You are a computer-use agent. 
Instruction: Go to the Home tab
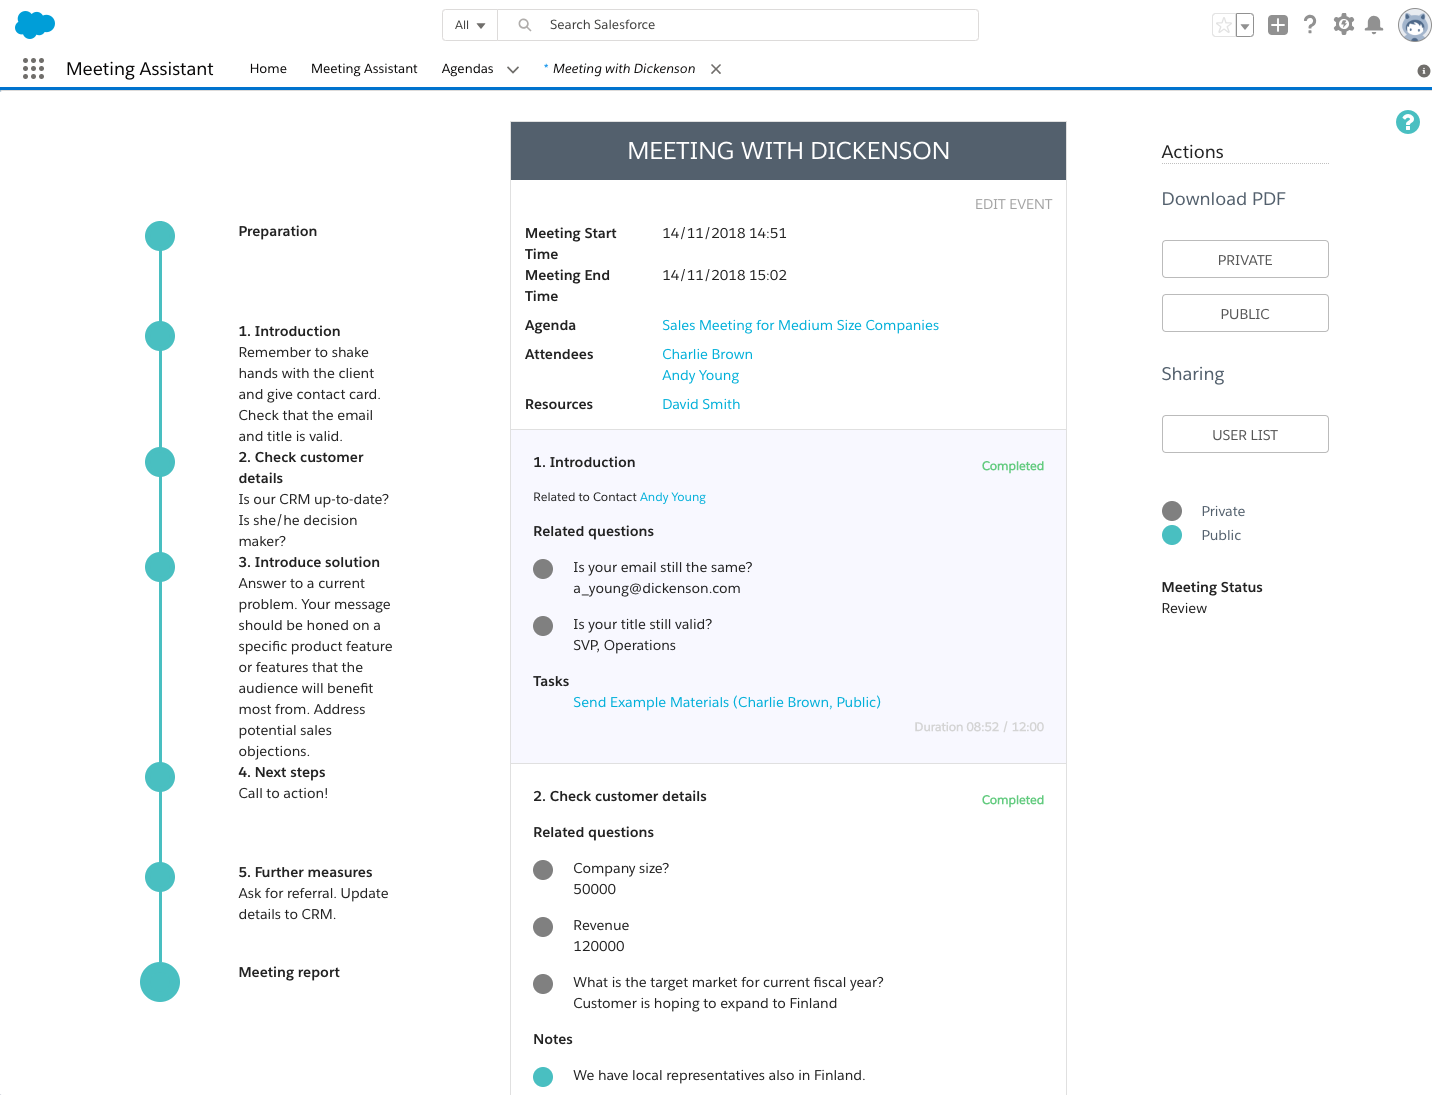[268, 69]
